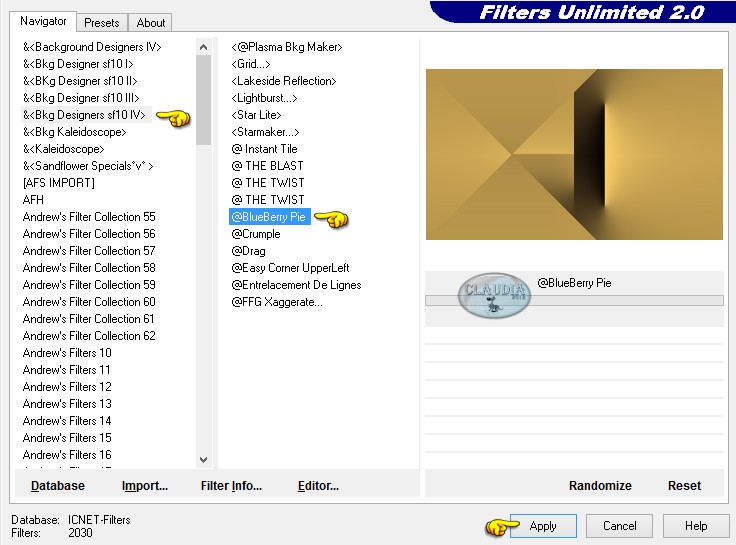This screenshot has width=736, height=545.
Task: Choose the <@Plasma Bkg Maker> filter
Action: [287, 47]
